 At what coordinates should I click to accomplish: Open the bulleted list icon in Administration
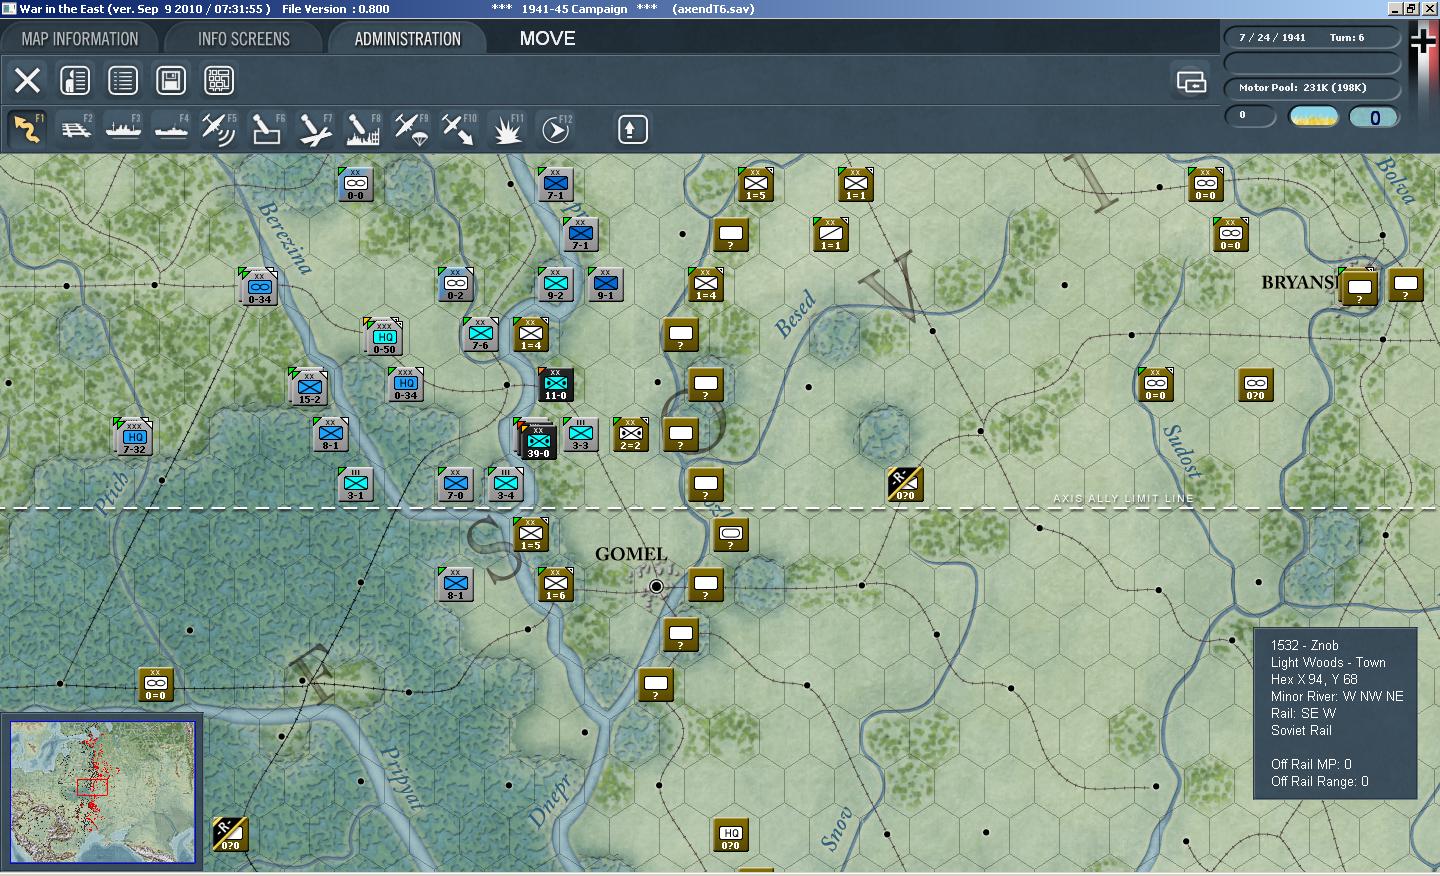point(123,80)
